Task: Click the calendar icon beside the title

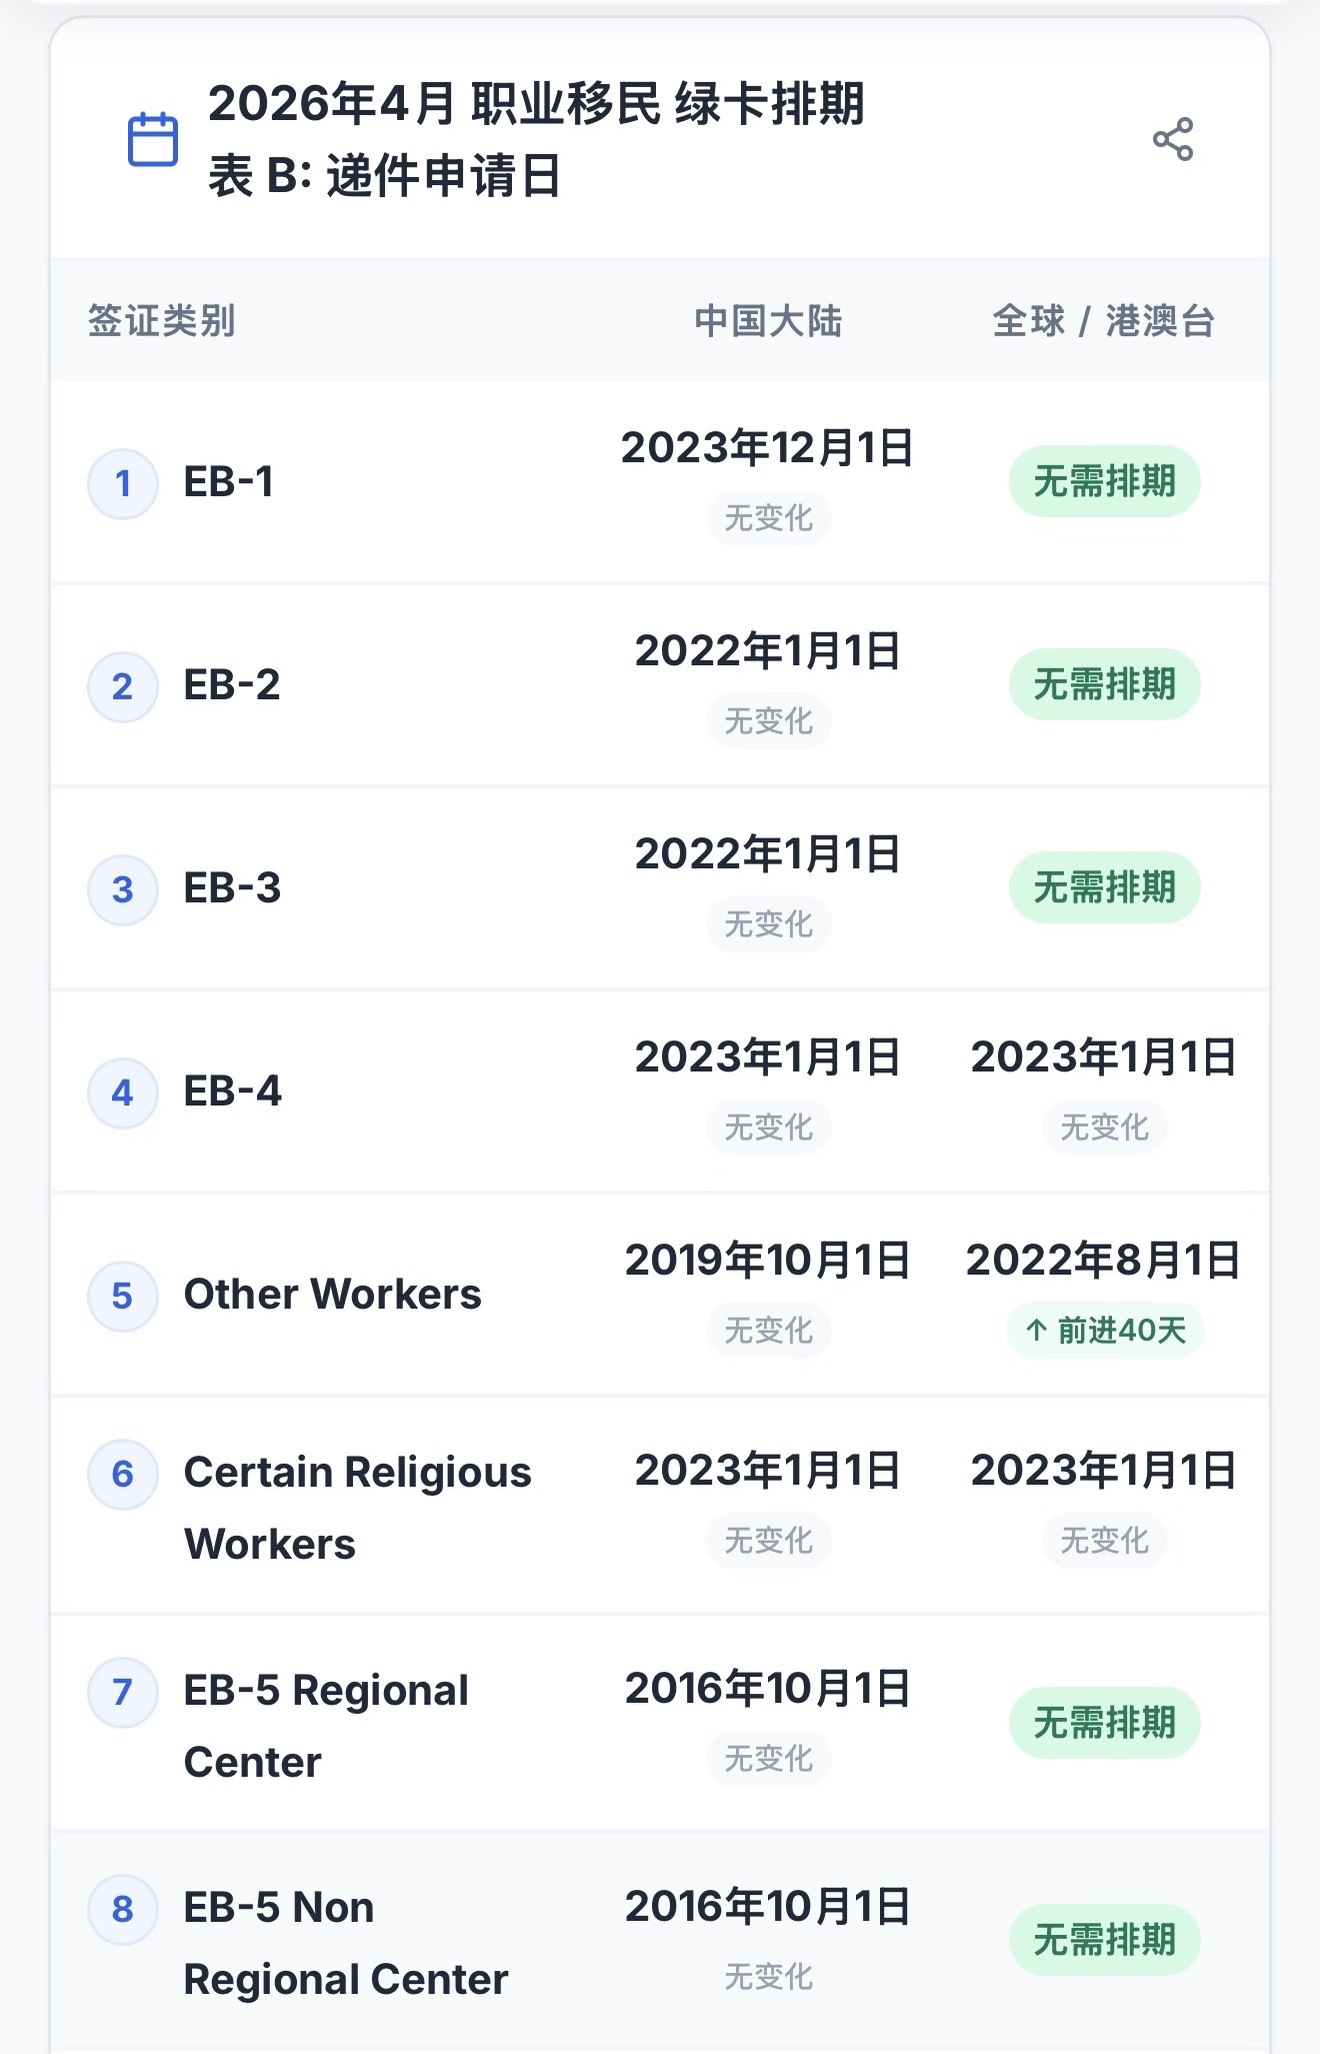Action: (153, 139)
